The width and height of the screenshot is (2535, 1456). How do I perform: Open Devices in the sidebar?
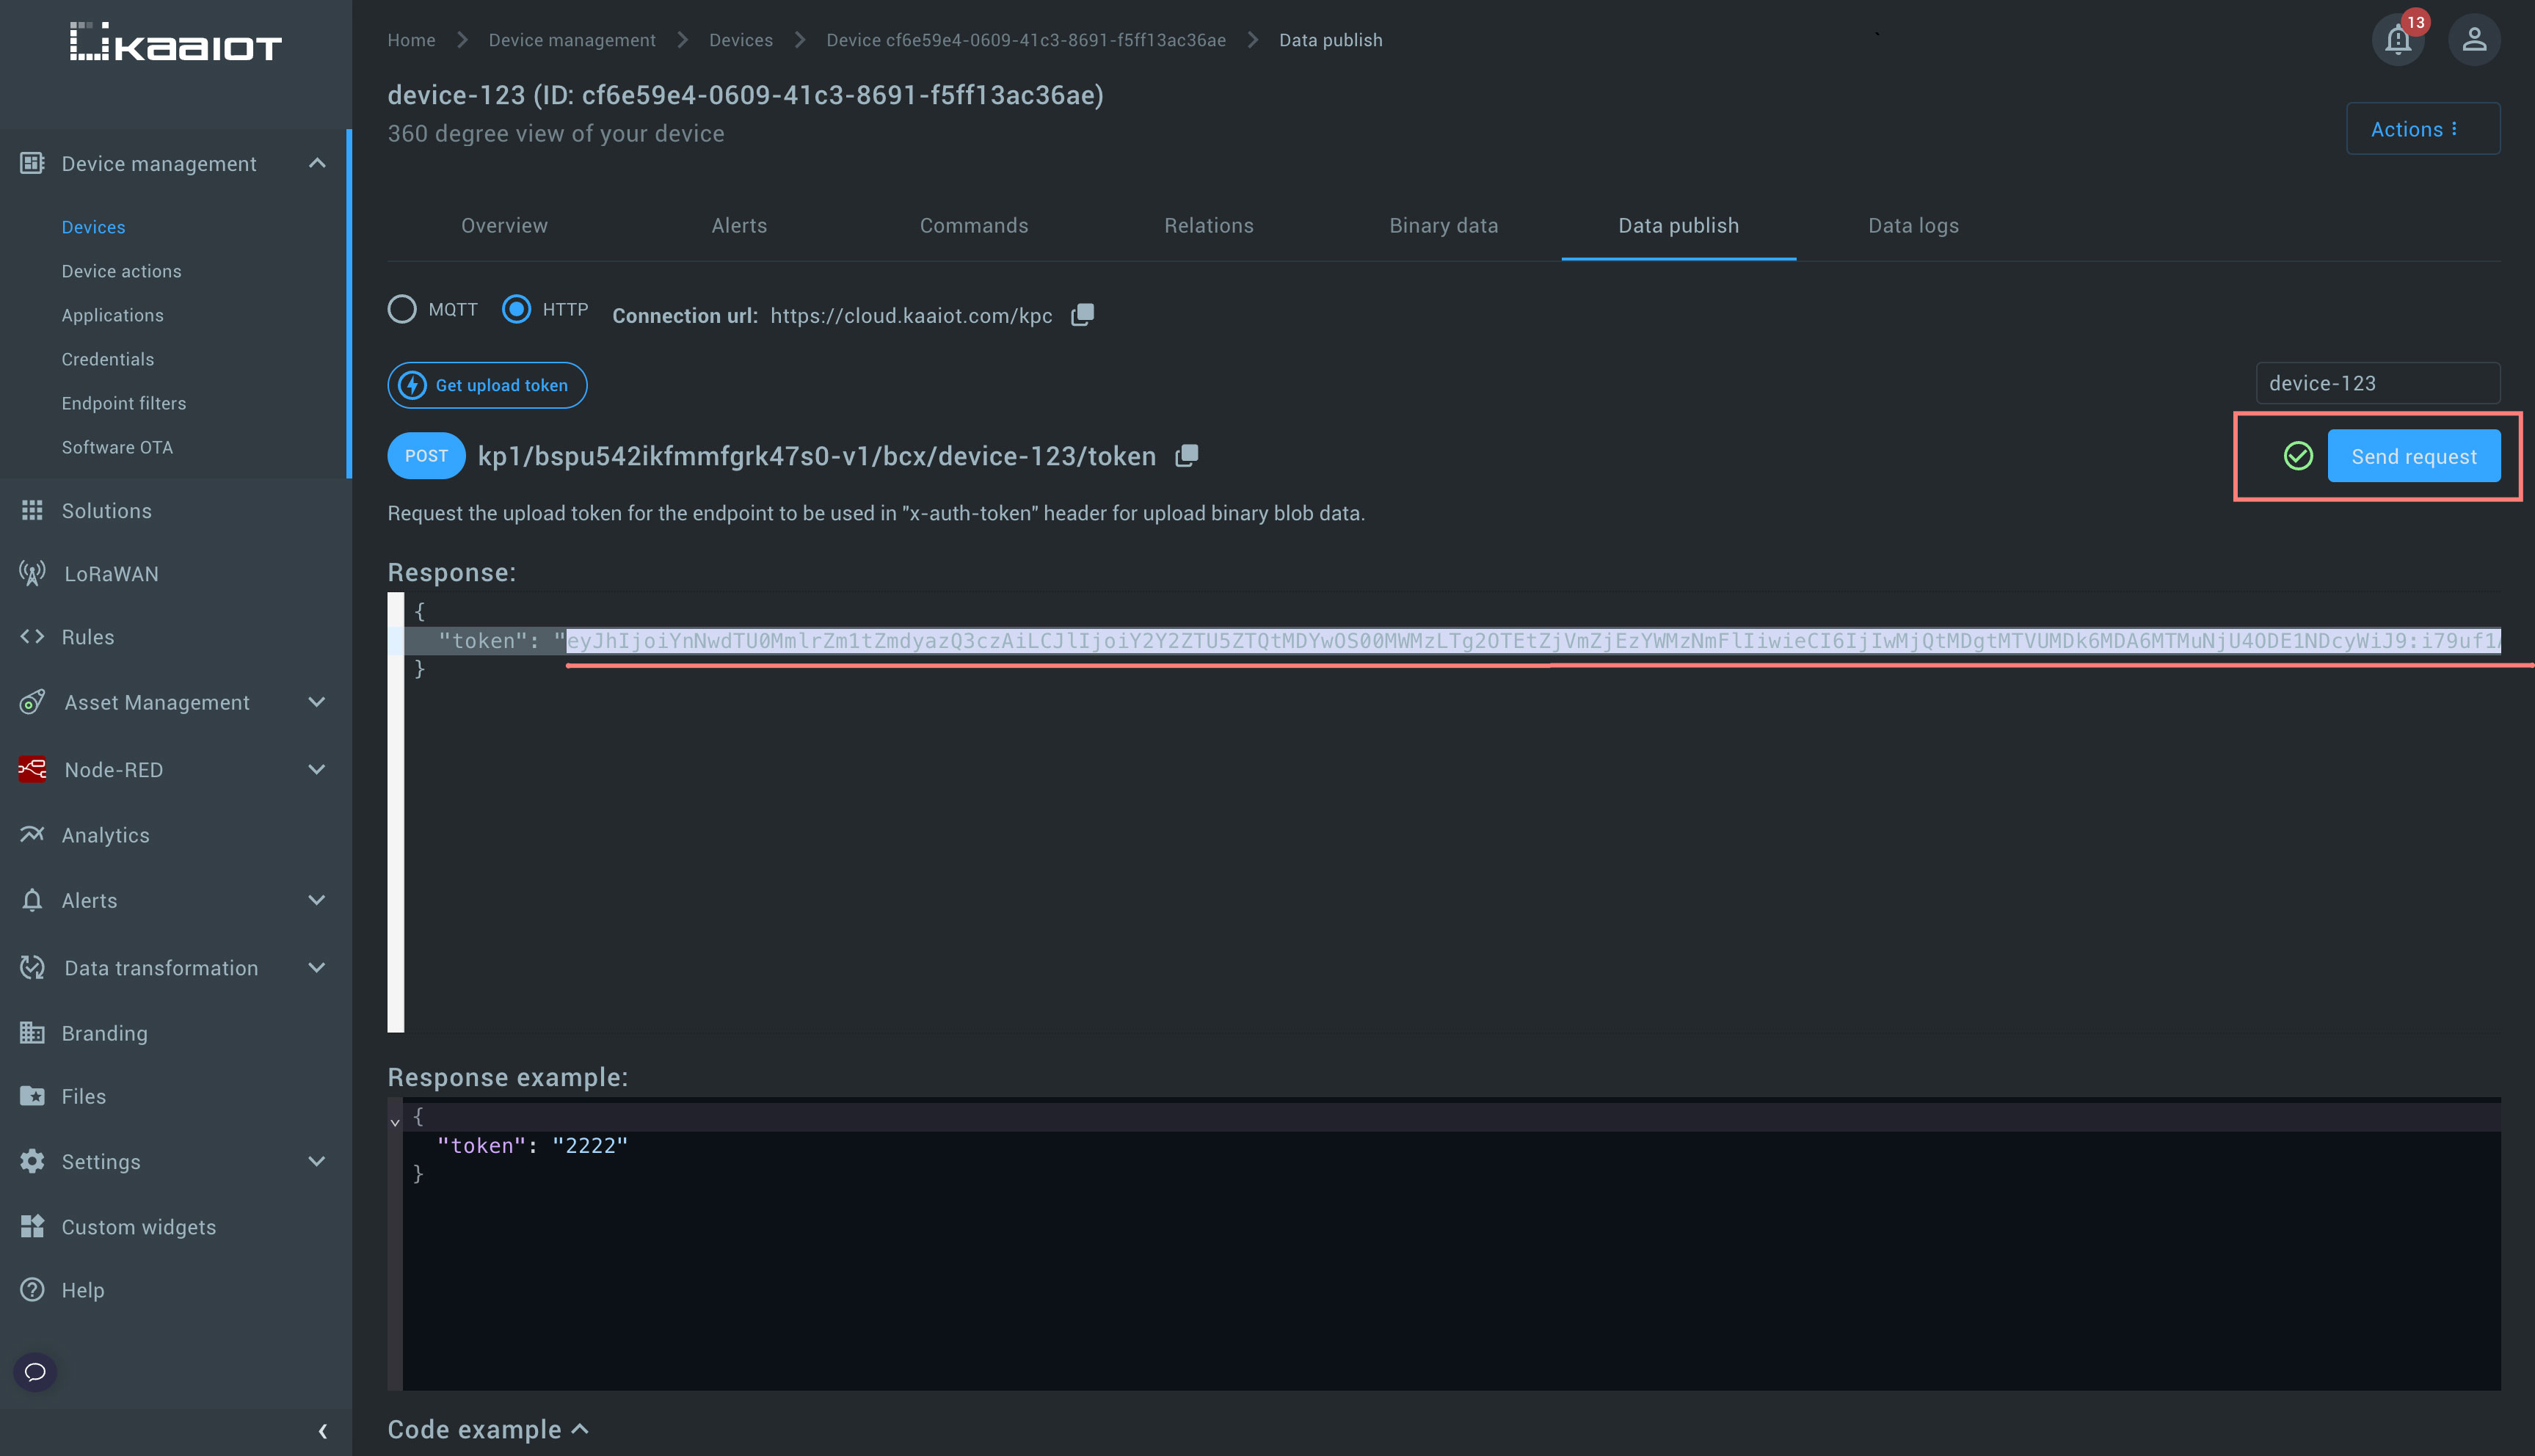coord(93,227)
